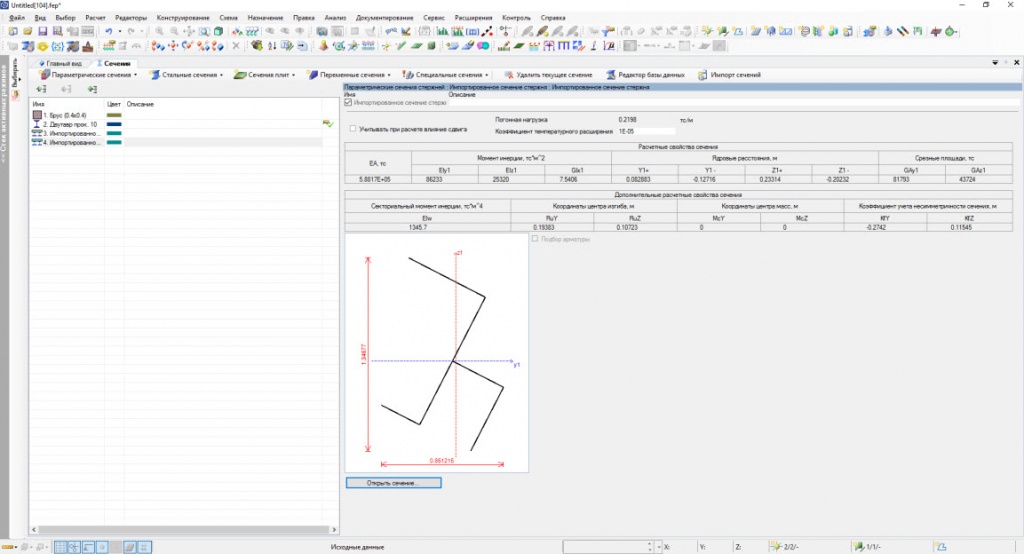Click the color swatch of 1. Брус row
Screen dimensions: 1024x554
[x=114, y=115]
